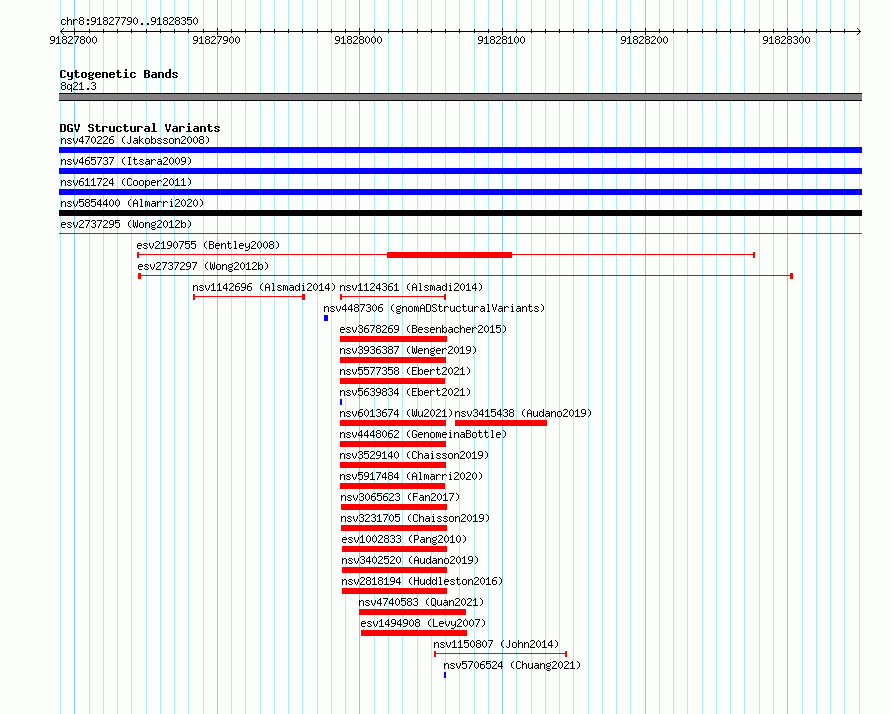Click the 91828000 ruler position label

[x=358, y=40]
